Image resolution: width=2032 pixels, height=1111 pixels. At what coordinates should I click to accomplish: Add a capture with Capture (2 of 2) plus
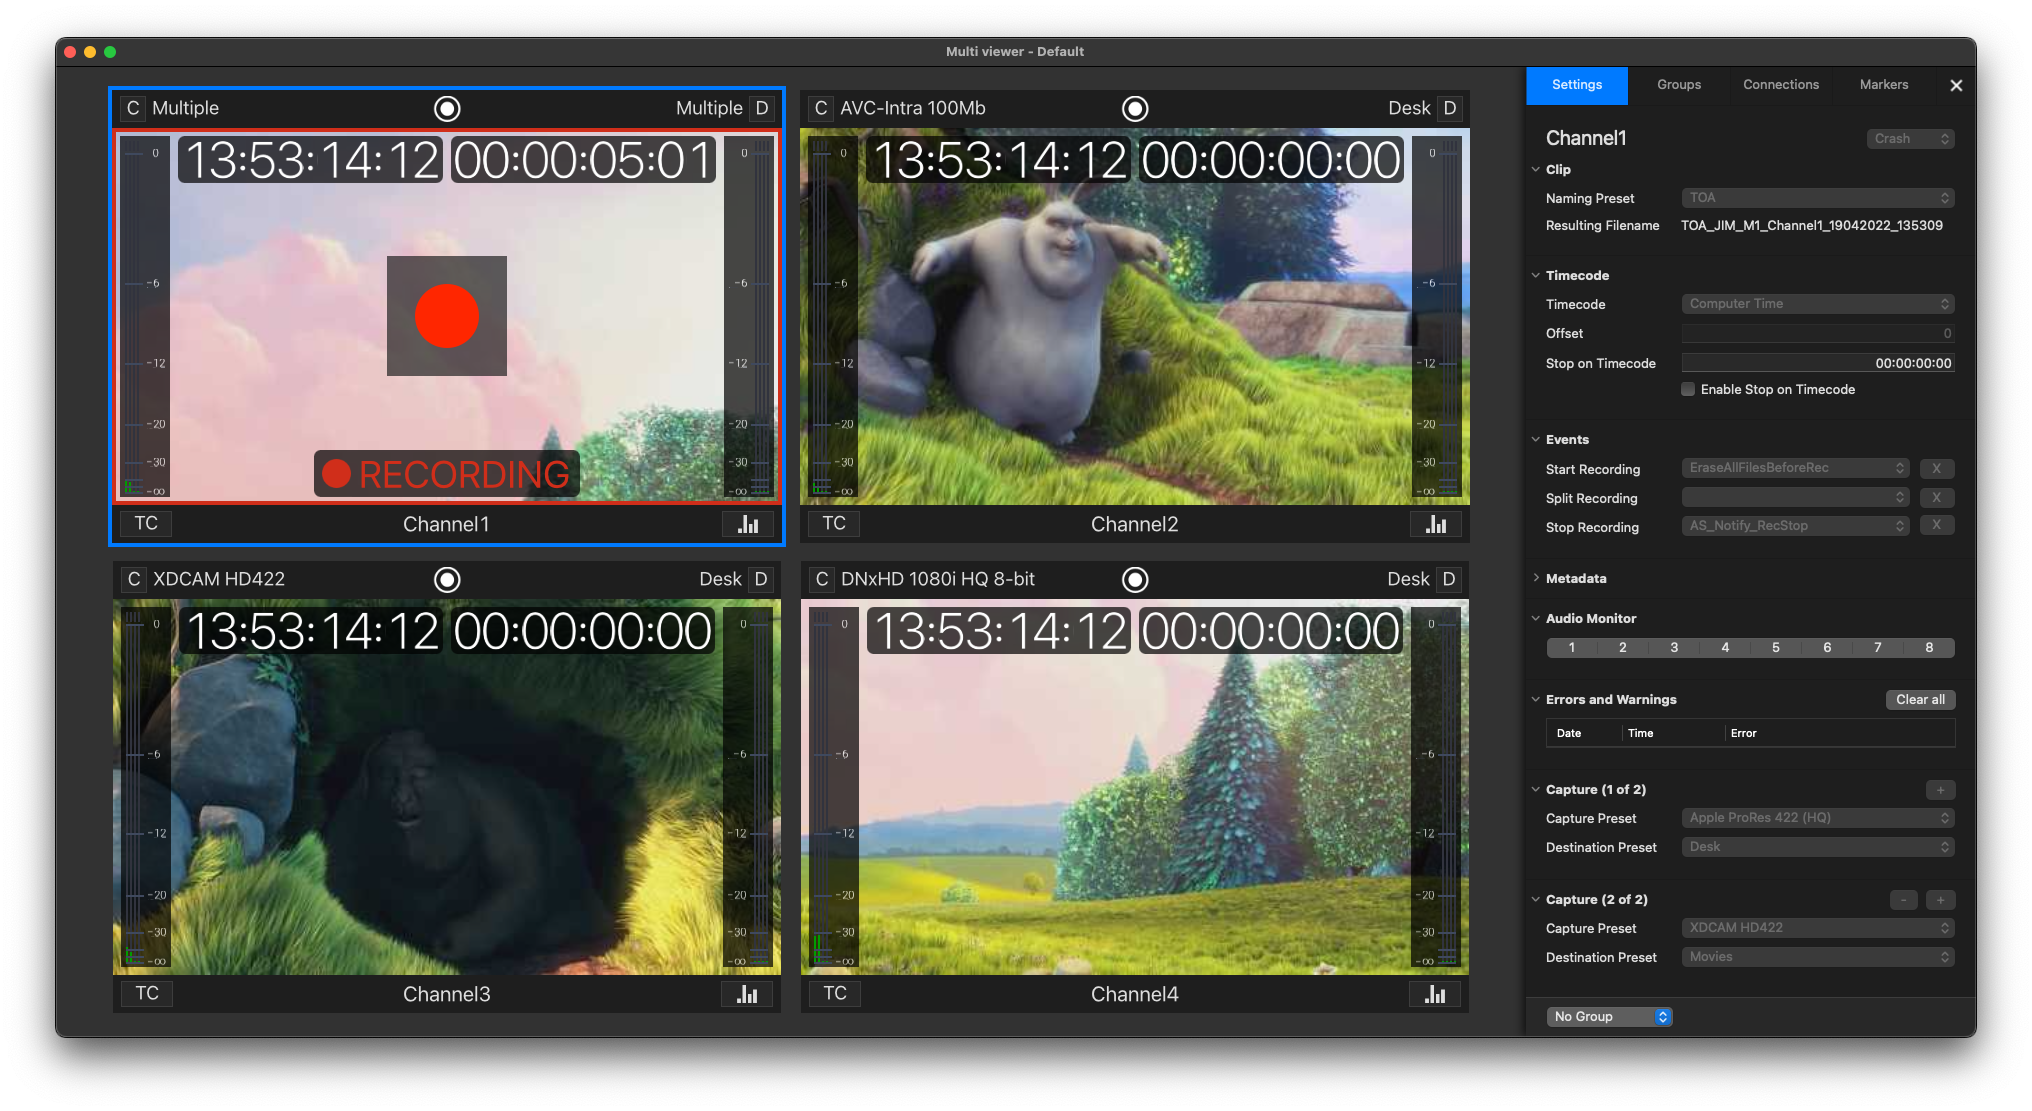[x=1940, y=900]
